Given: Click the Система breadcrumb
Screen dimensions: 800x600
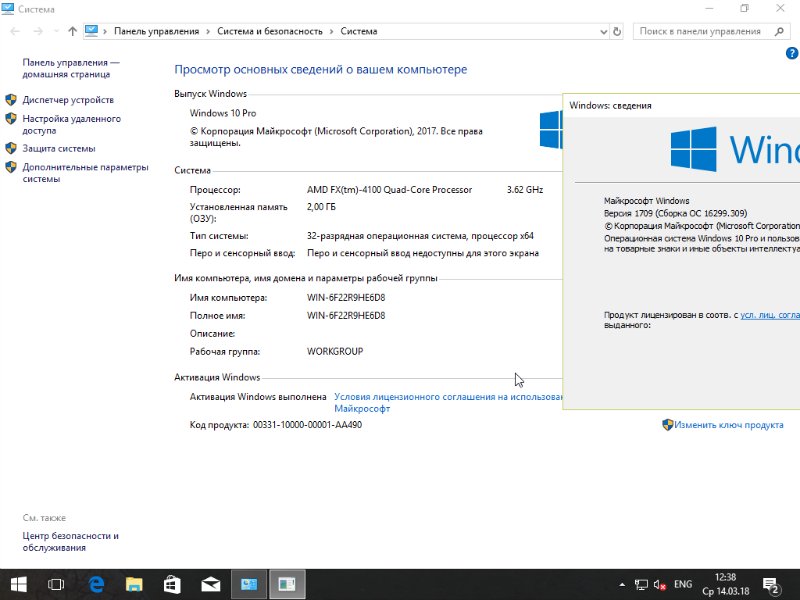Looking at the screenshot, I should coord(359,31).
